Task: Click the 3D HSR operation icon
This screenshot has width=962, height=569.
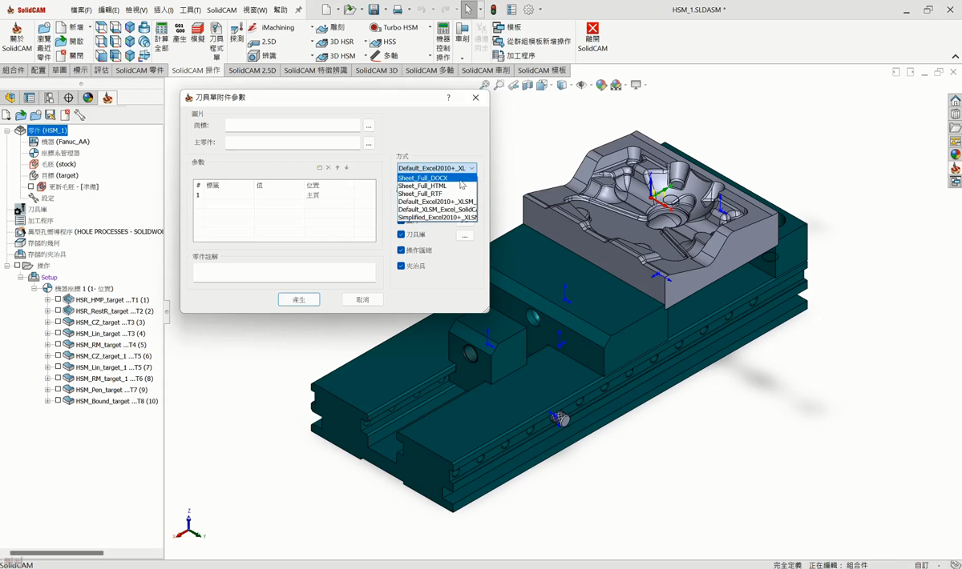Action: coord(322,42)
